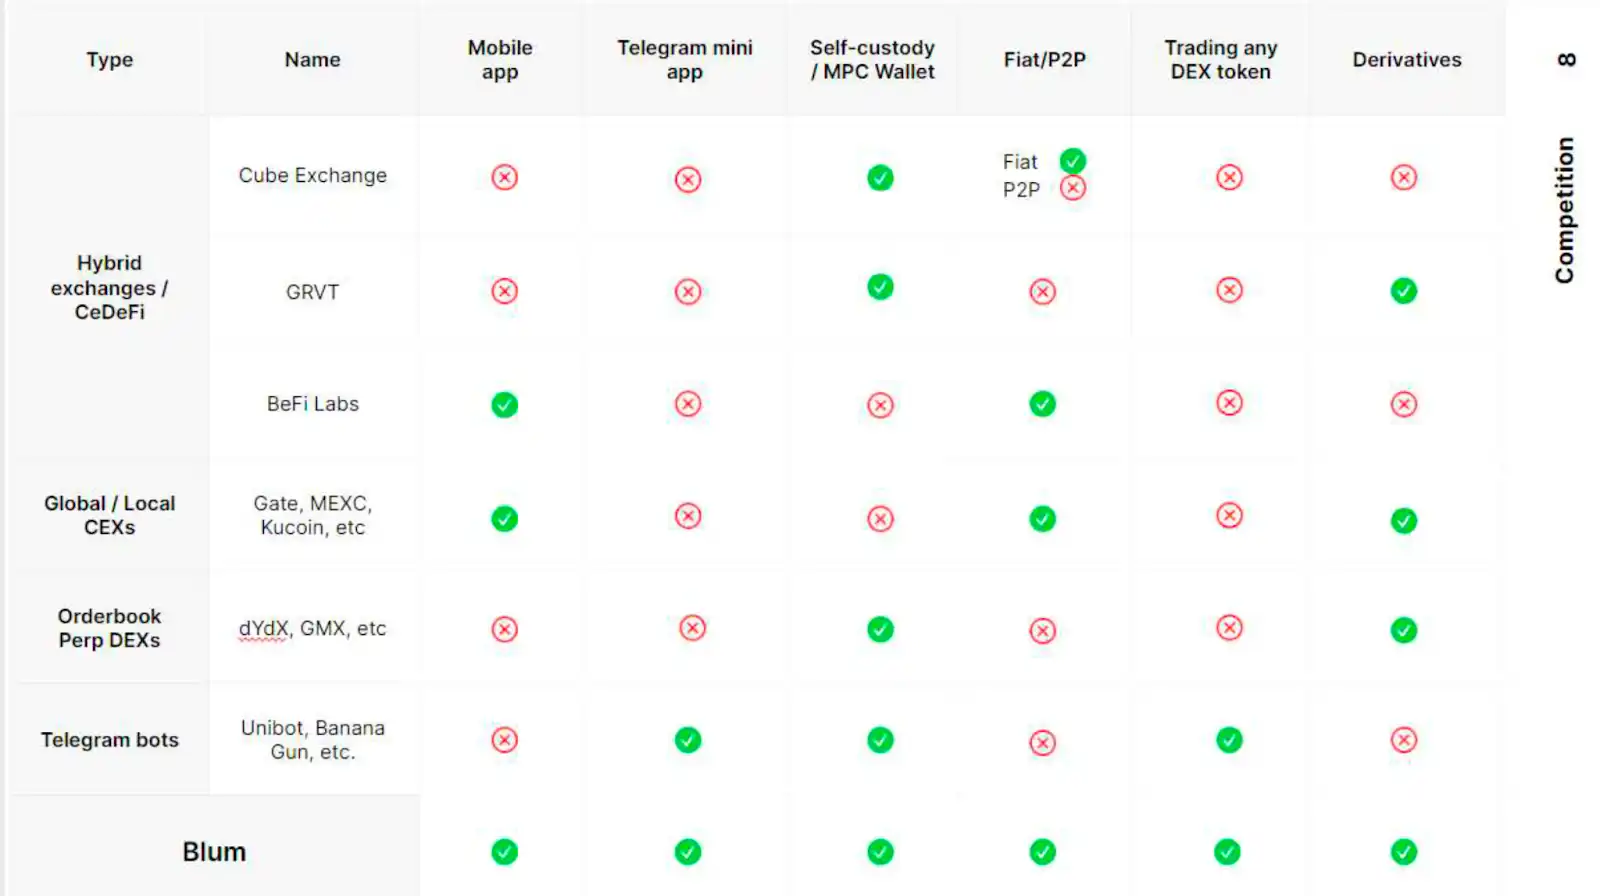Click Cube Exchange self-custody green check icon
The width and height of the screenshot is (1600, 896).
(x=880, y=178)
